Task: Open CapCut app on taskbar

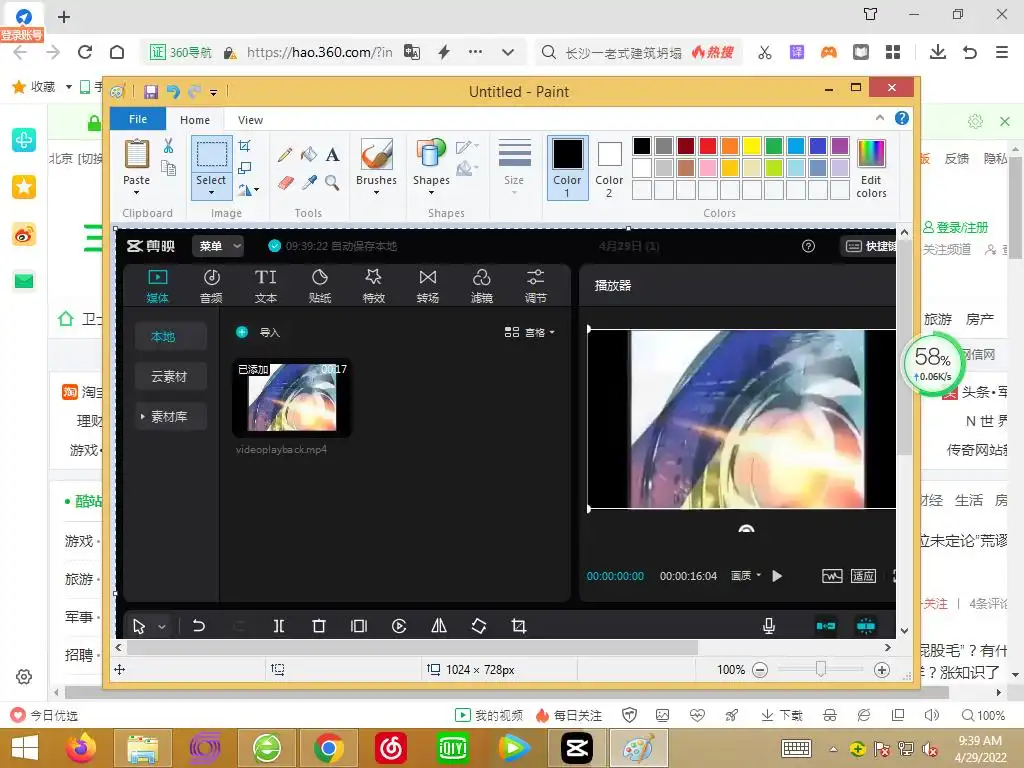Action: pos(577,748)
